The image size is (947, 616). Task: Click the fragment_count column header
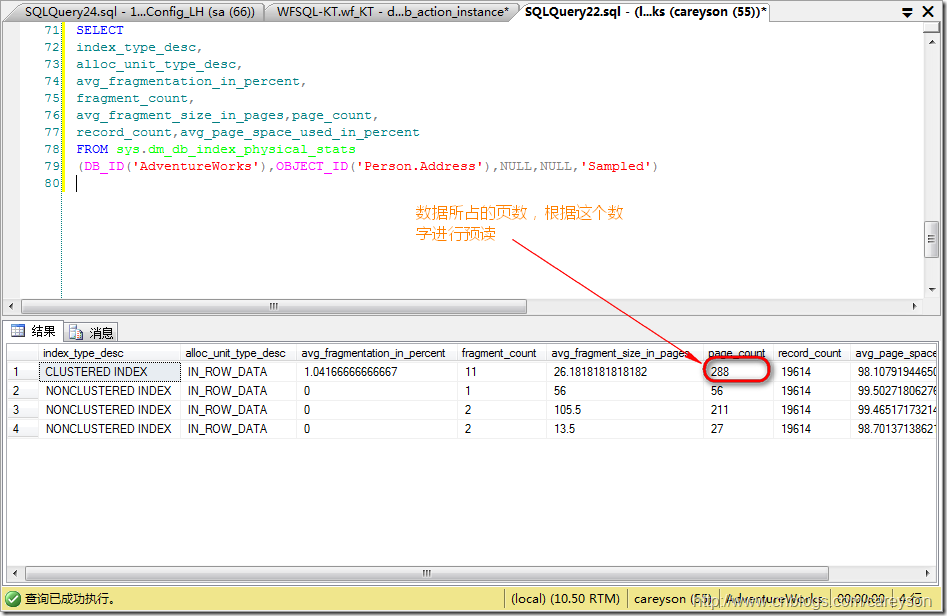pos(501,353)
